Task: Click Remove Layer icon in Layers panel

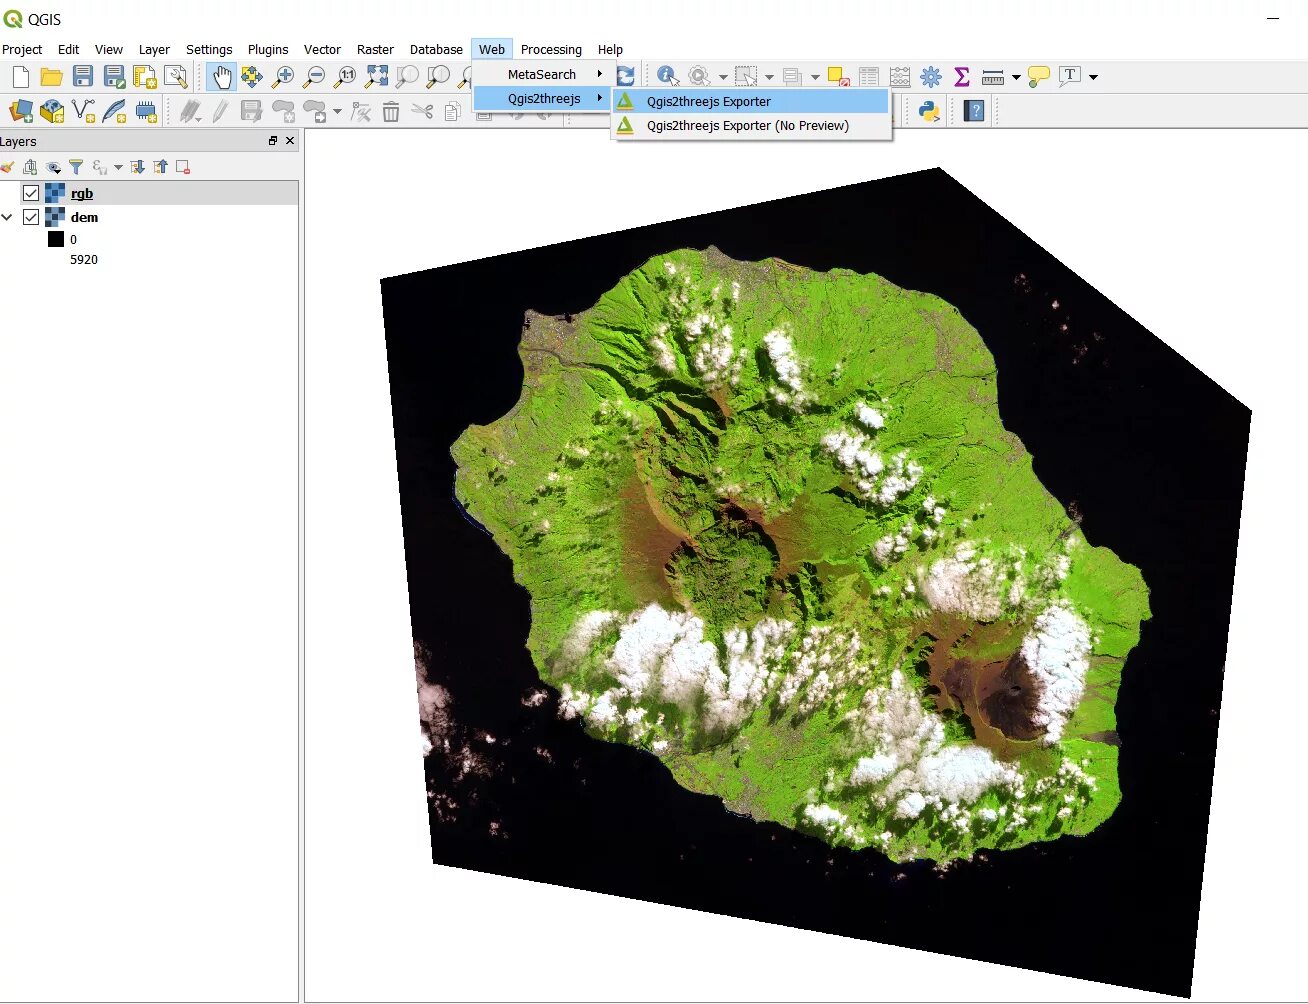Action: (x=183, y=167)
